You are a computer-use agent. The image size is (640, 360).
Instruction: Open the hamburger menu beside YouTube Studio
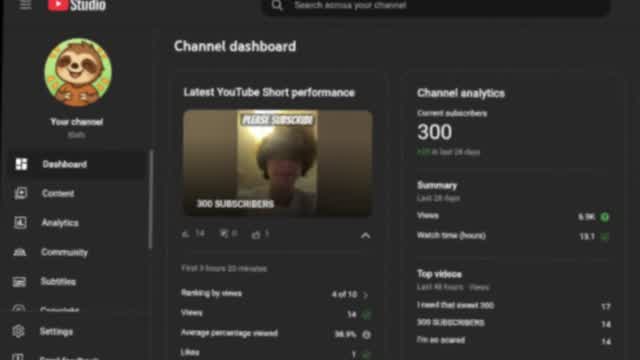(x=25, y=5)
